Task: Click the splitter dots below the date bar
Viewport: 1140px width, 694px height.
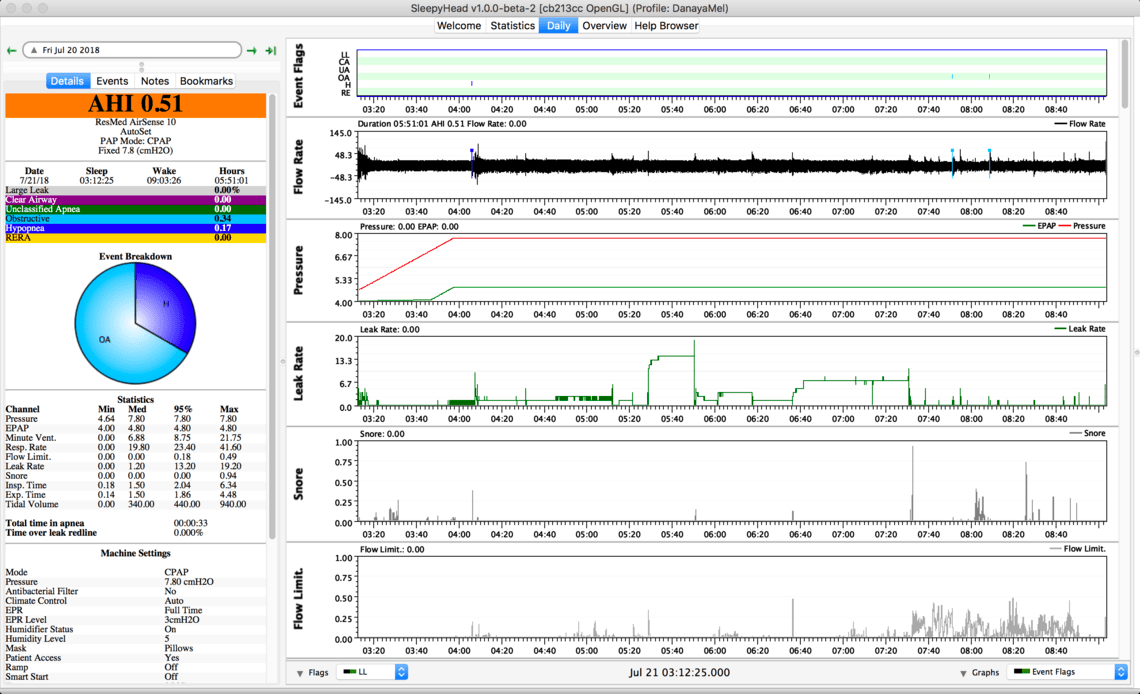Action: click(x=141, y=66)
